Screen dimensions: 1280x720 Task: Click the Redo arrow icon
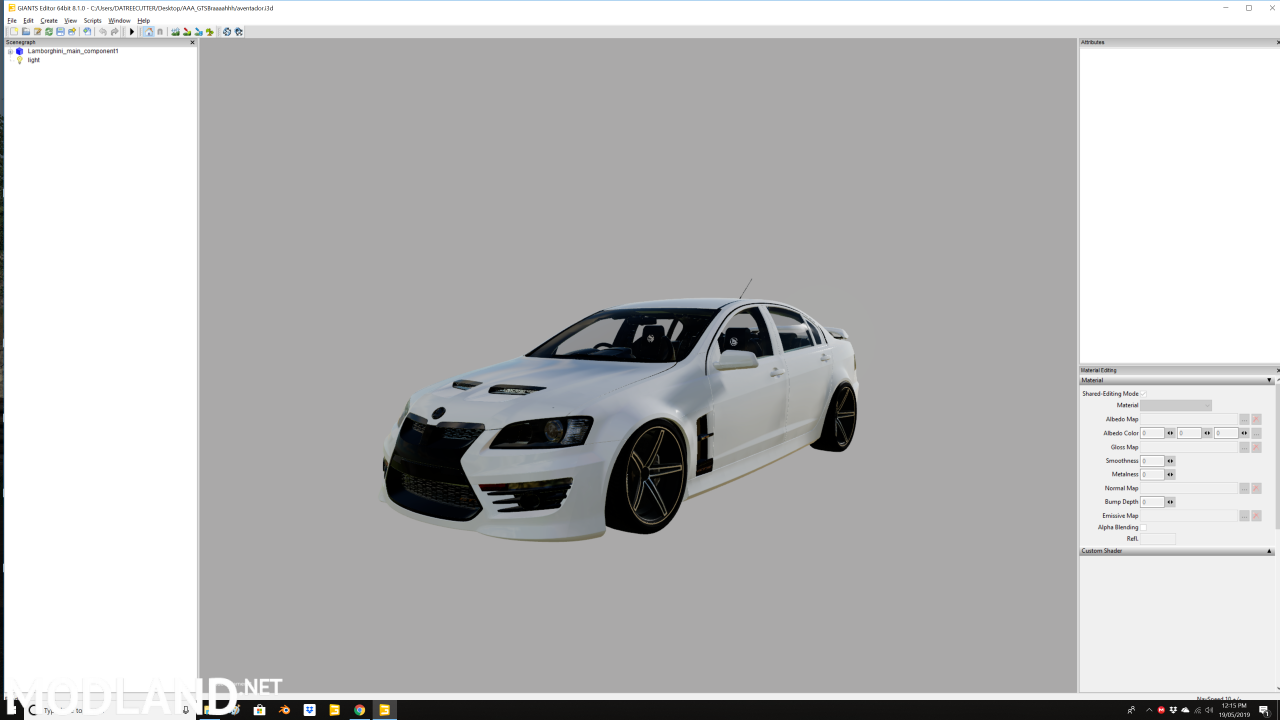click(x=114, y=32)
